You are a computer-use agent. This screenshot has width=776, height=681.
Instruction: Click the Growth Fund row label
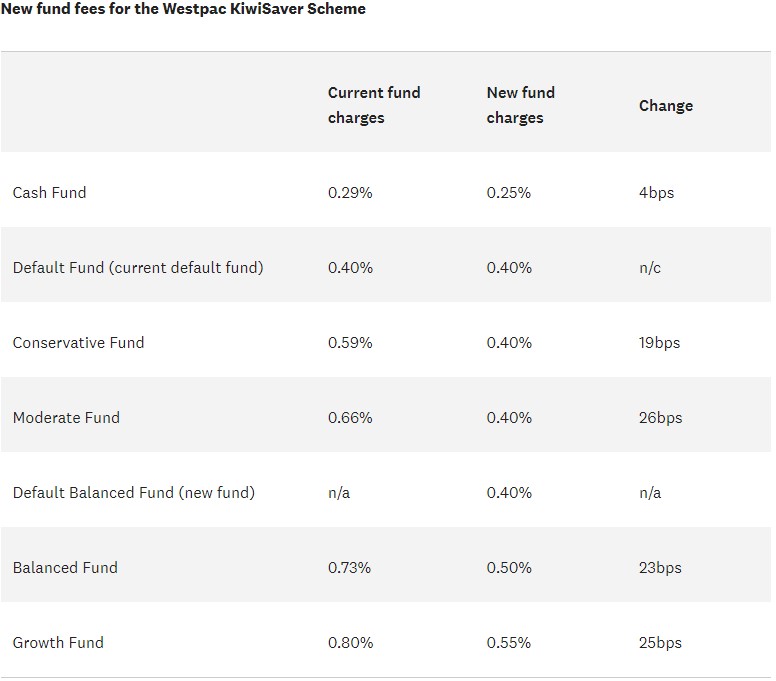coord(58,643)
